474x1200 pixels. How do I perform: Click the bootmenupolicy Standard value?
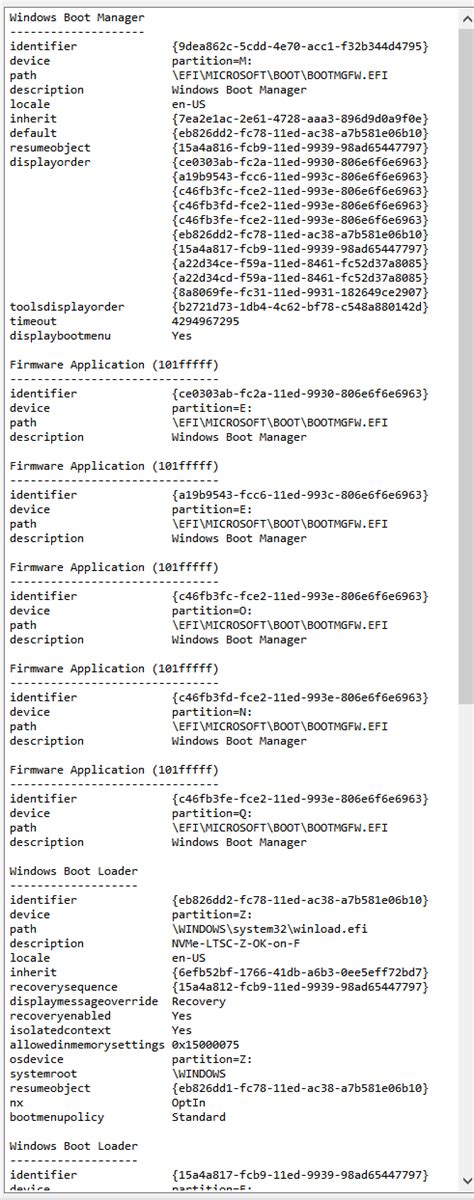(x=199, y=1117)
